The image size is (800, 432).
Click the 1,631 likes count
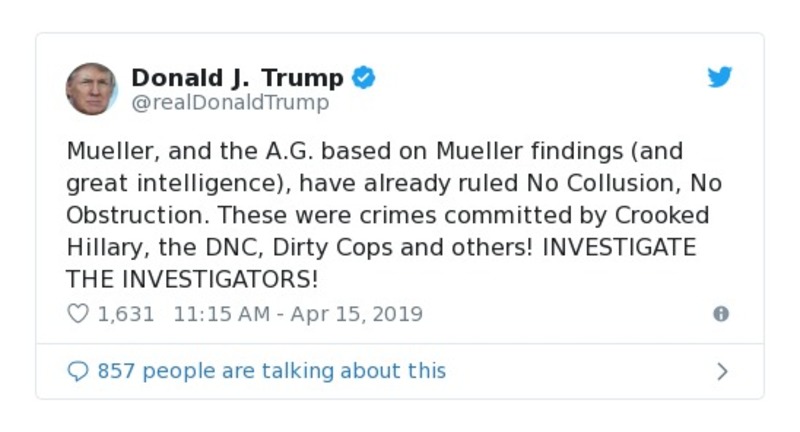tap(126, 314)
